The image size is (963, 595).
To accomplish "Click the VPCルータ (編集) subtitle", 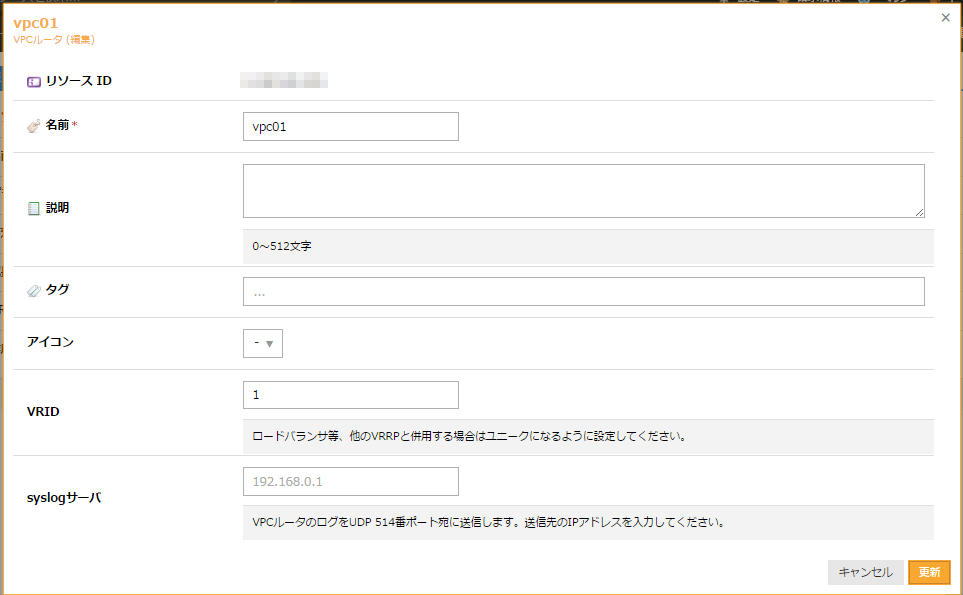I will [x=54, y=40].
